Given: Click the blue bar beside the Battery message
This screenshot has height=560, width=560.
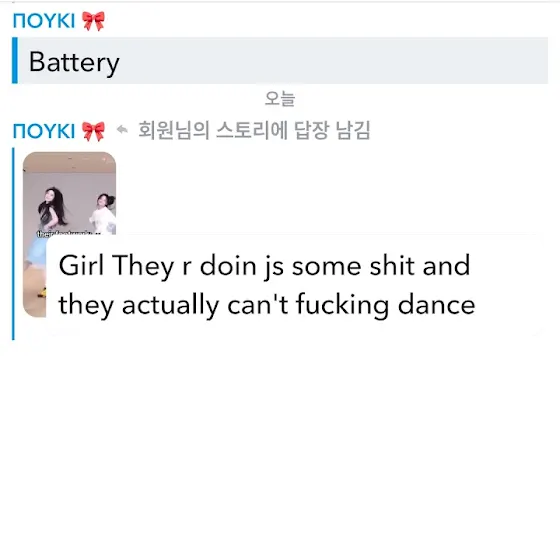Looking at the screenshot, I should [15, 60].
